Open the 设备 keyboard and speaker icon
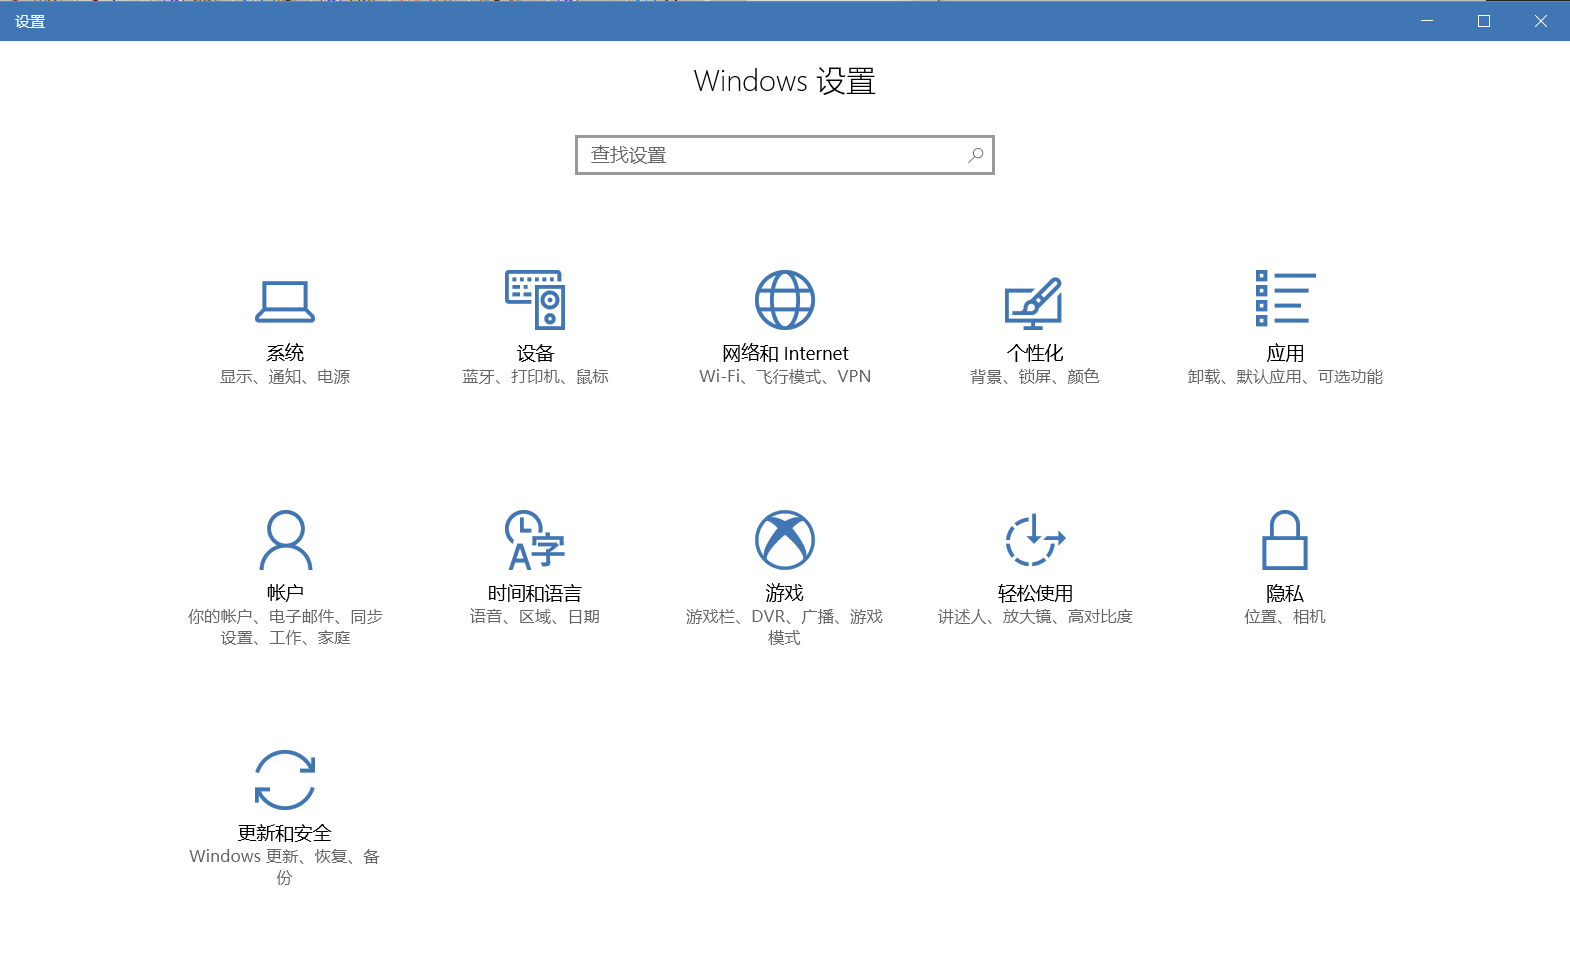Viewport: 1570px width, 959px height. click(535, 300)
